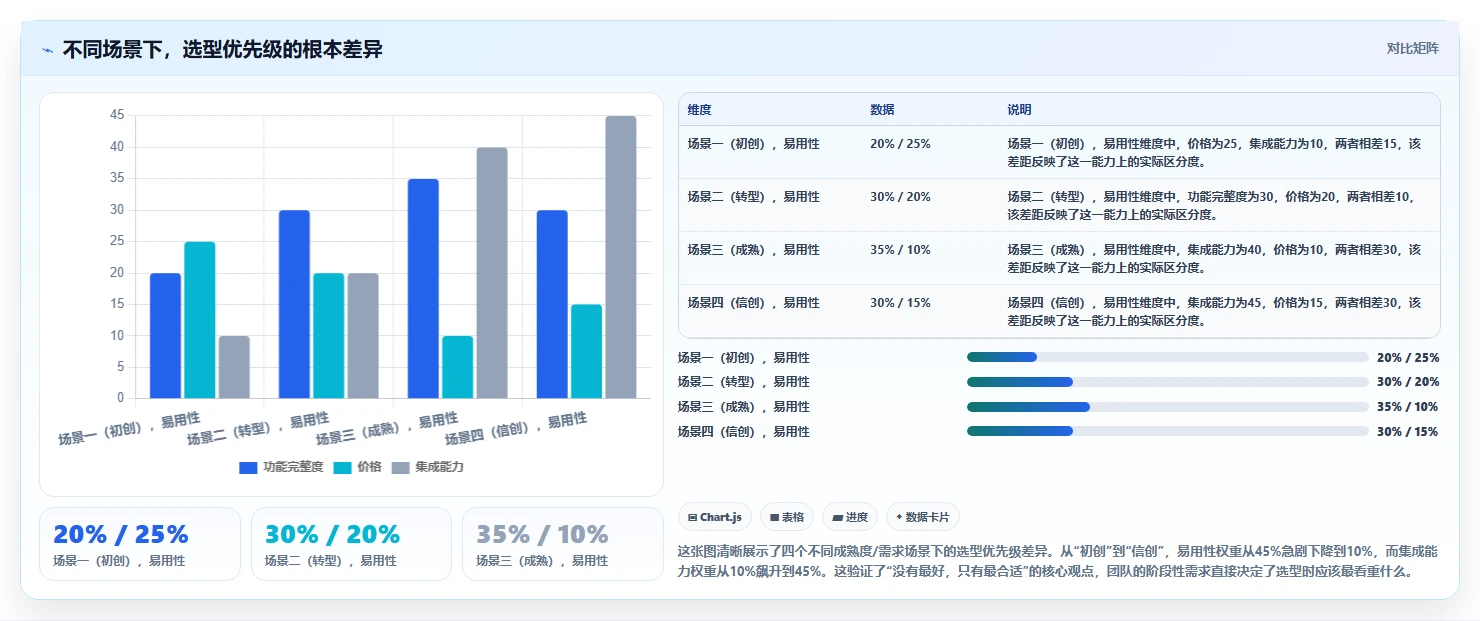1480x621 pixels.
Task: Click the 对比矩阵 label in the header
Action: click(x=1413, y=49)
